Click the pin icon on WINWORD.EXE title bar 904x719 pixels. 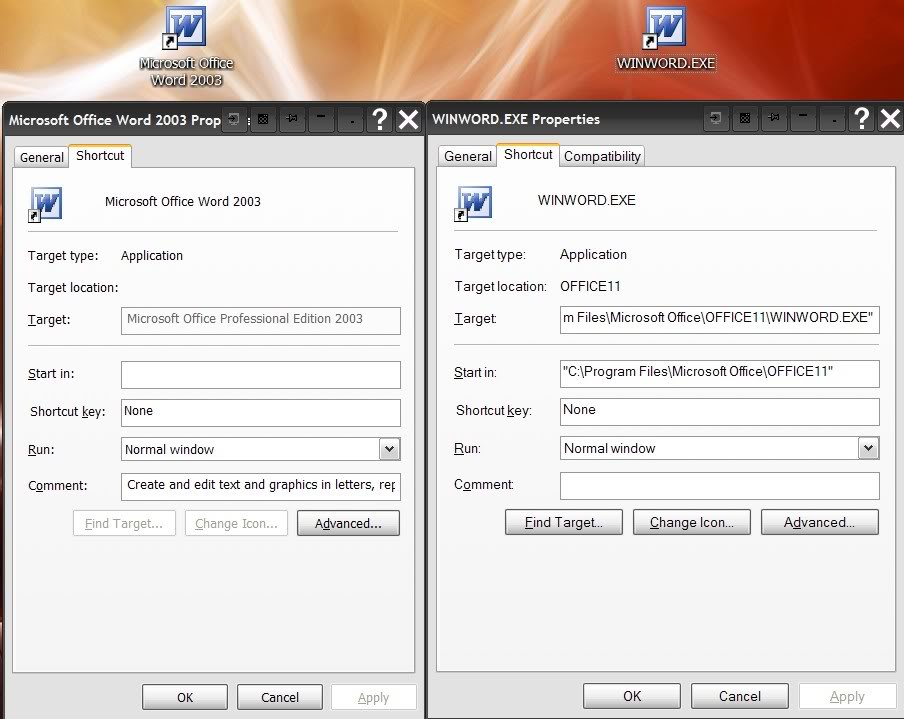coord(774,118)
